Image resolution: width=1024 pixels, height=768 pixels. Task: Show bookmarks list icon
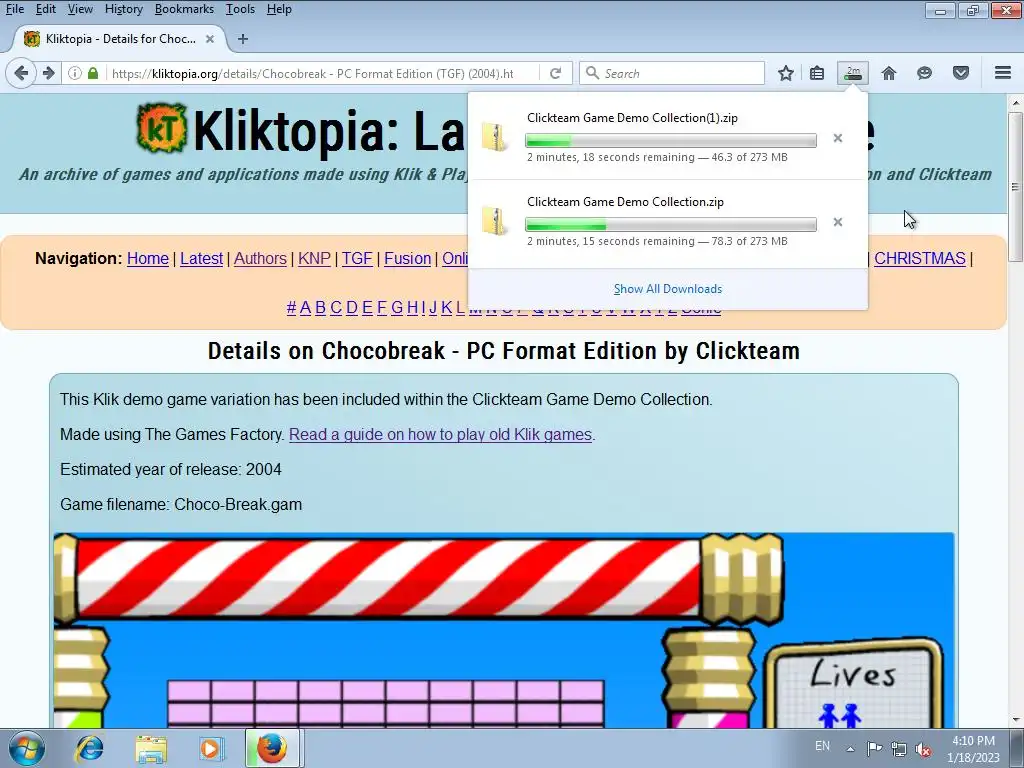click(817, 73)
